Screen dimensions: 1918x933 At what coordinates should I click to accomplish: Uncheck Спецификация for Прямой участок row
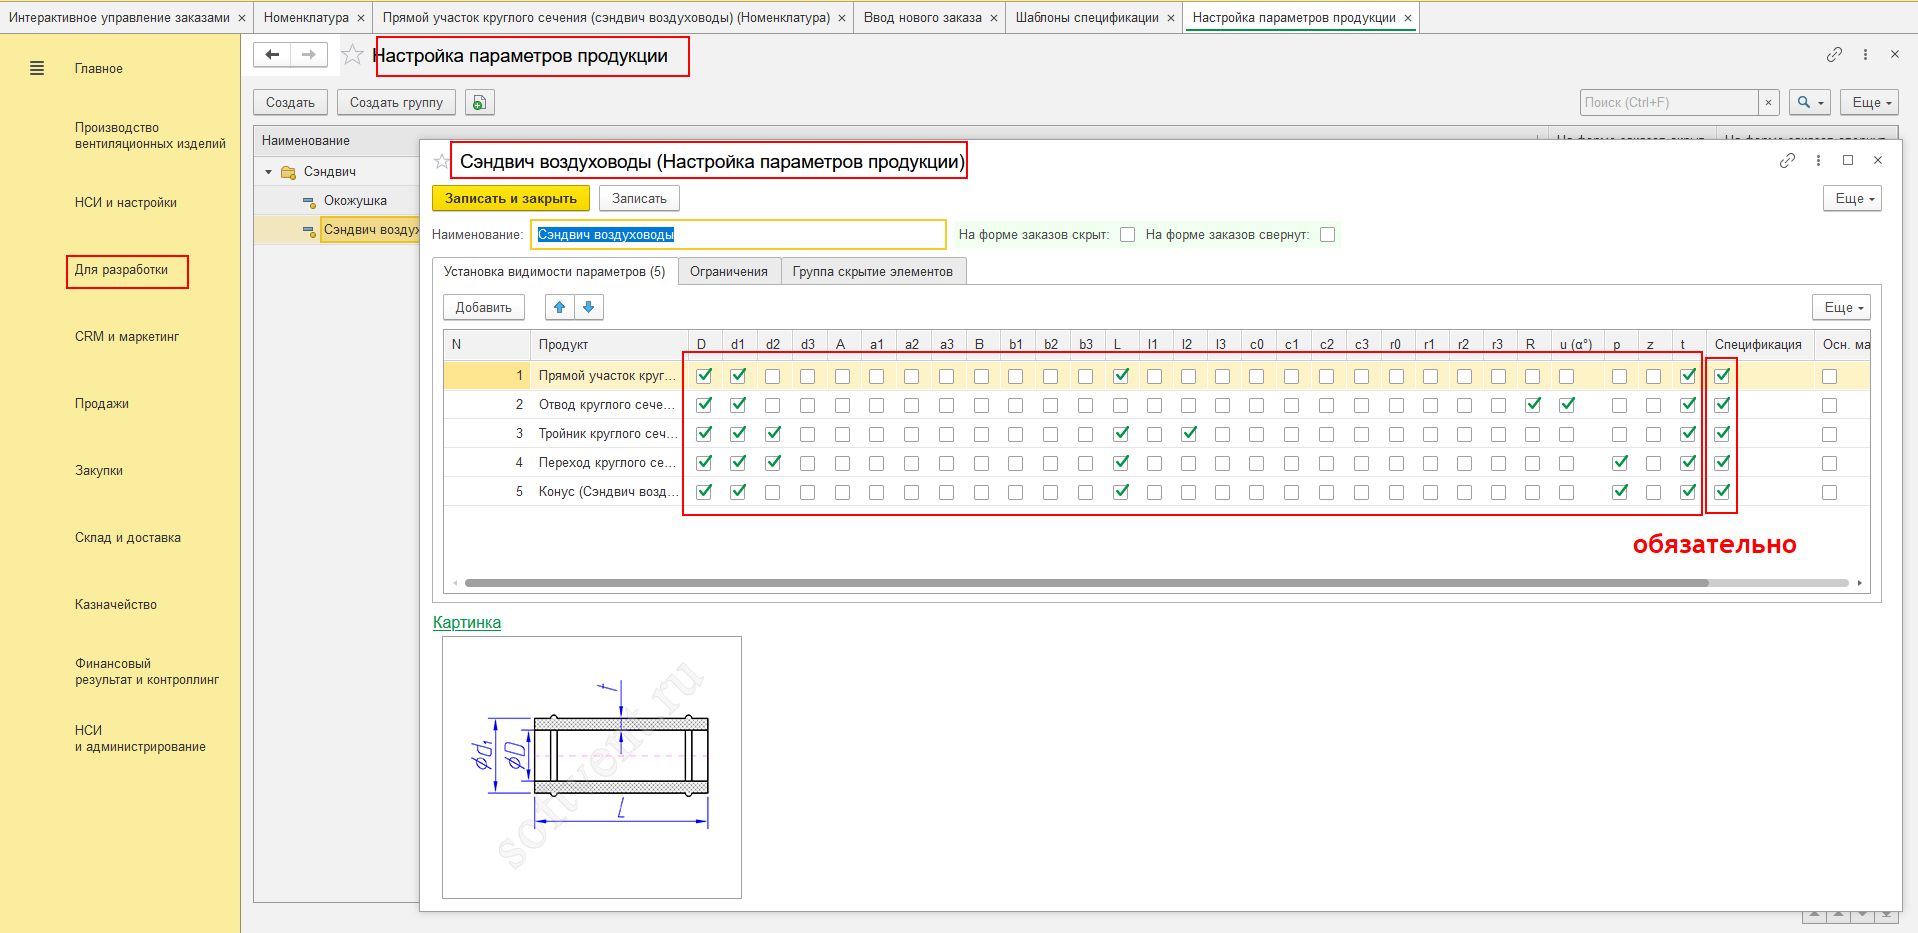1722,376
